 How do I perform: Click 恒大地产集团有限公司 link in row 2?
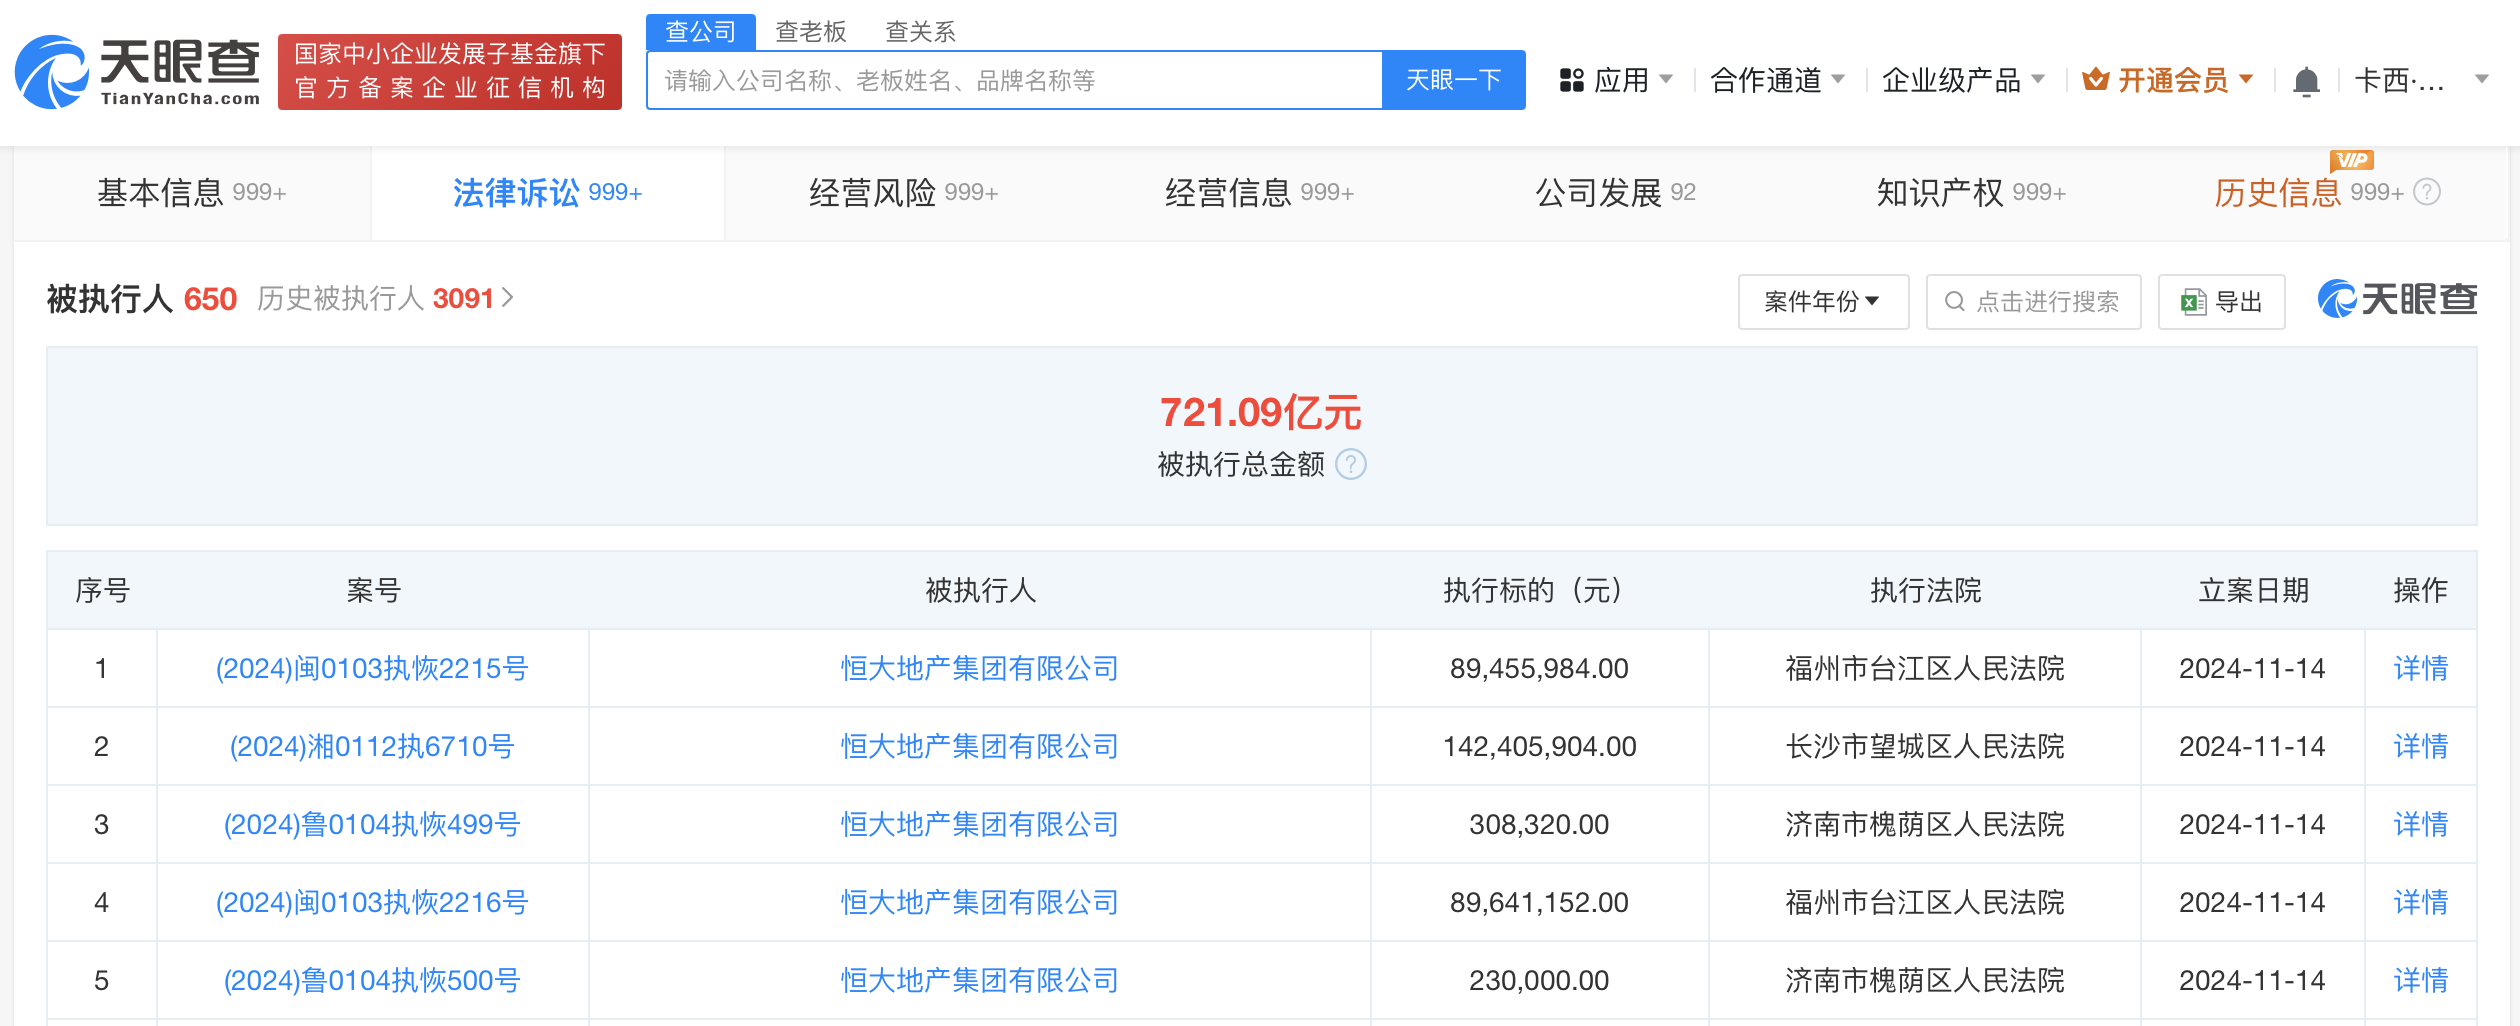click(x=977, y=746)
